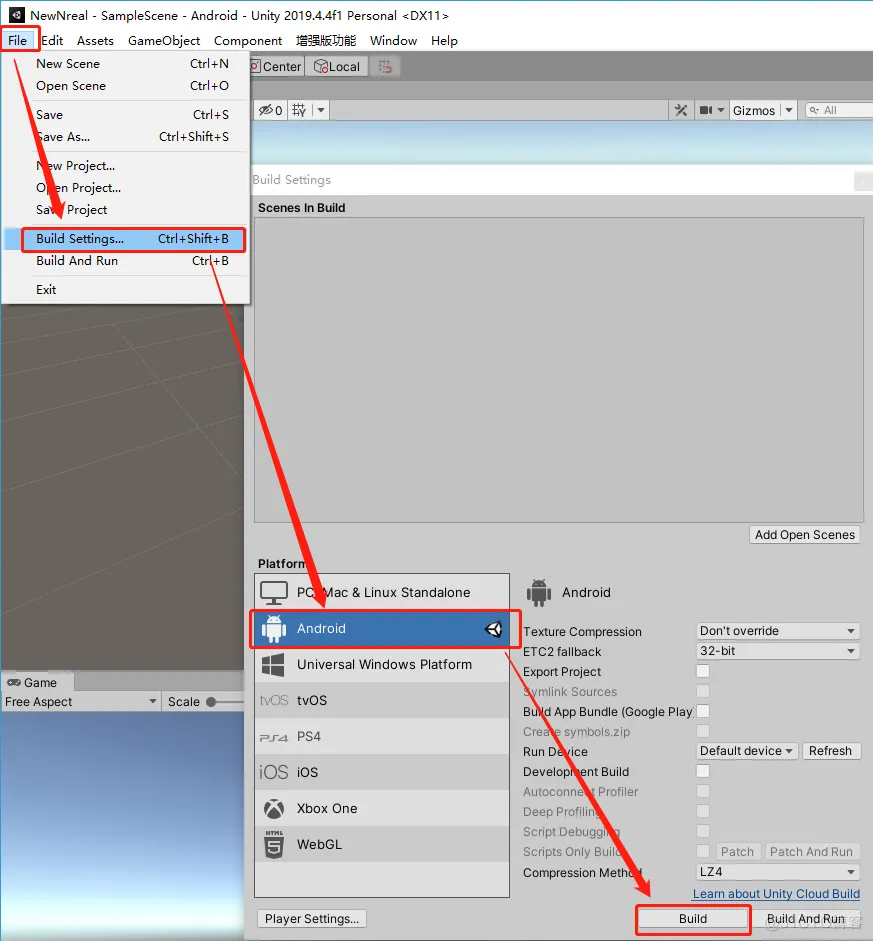Click Add Open Scenes button
This screenshot has width=873, height=941.
point(805,535)
